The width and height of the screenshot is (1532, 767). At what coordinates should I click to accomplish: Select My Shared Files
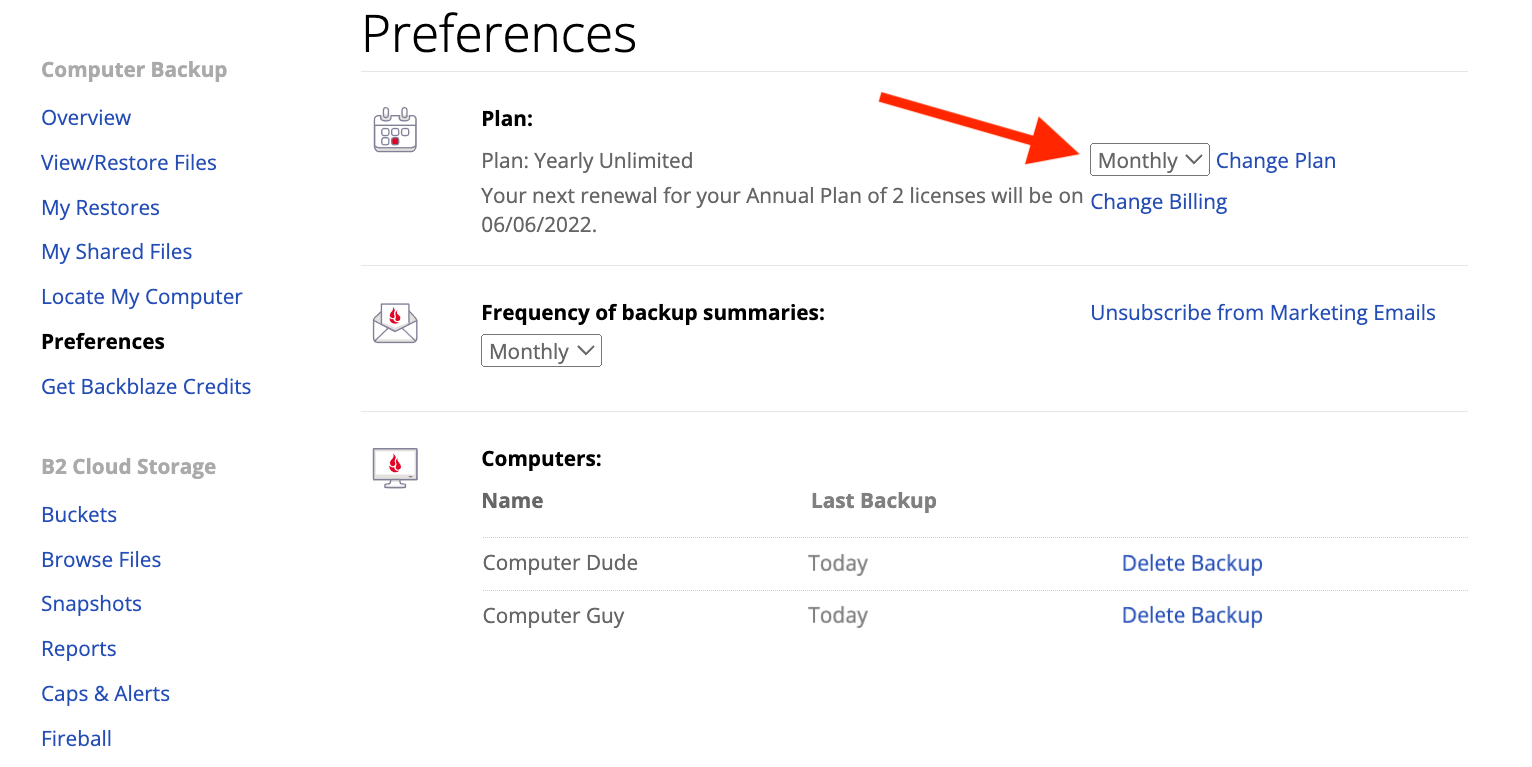coord(117,252)
